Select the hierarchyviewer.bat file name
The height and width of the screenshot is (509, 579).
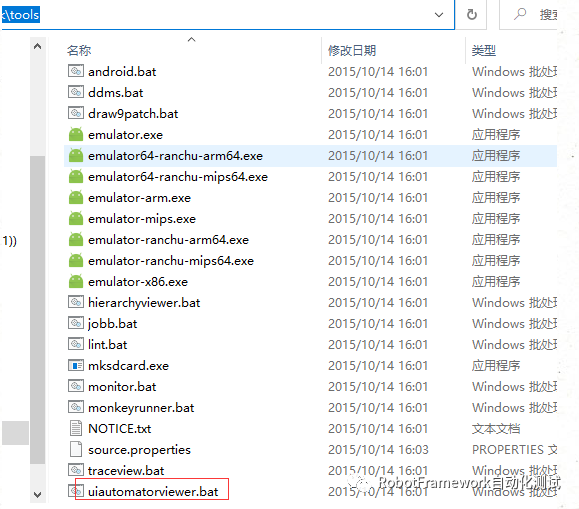pyautogui.click(x=144, y=303)
